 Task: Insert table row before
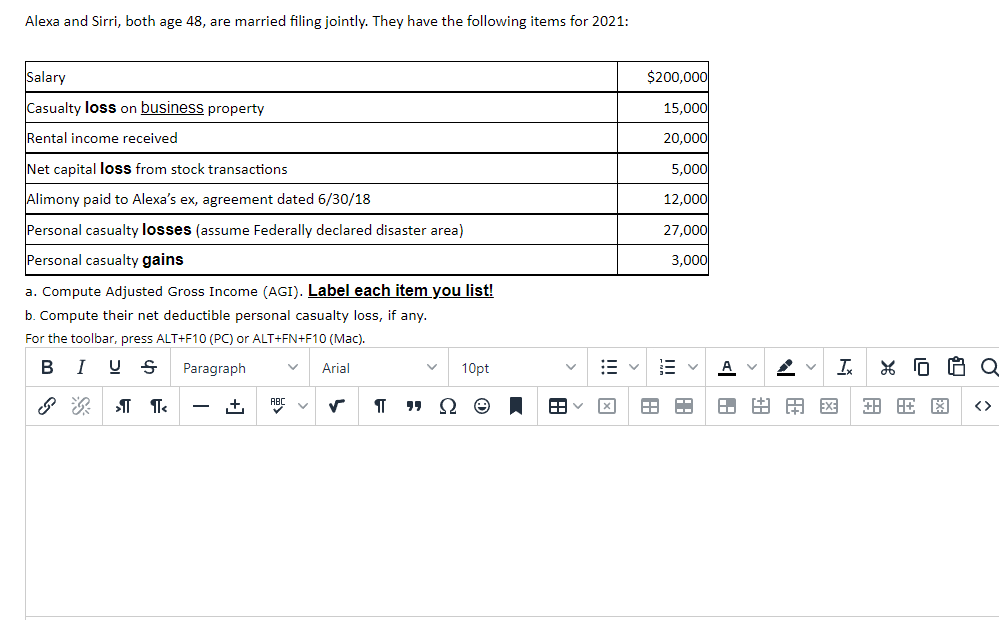click(761, 406)
